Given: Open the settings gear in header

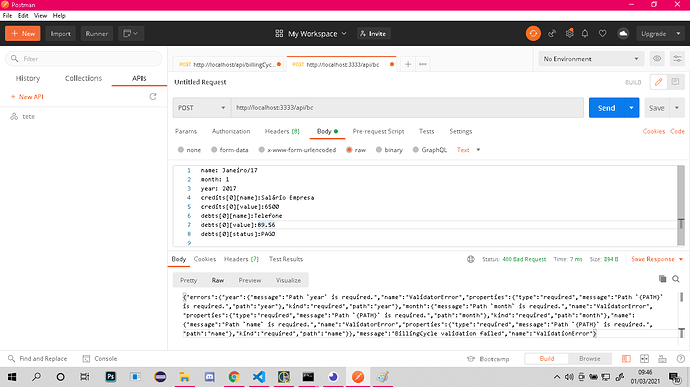Looking at the screenshot, I should (x=569, y=33).
